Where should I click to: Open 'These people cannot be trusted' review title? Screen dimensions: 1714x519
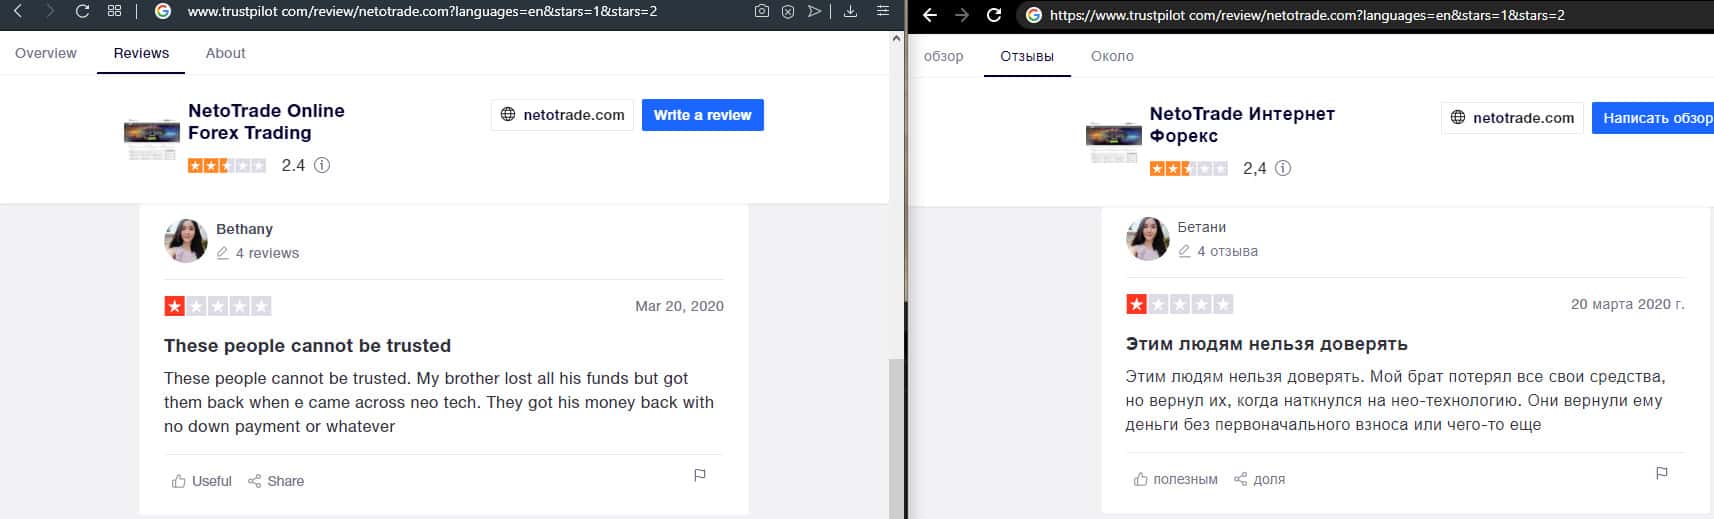point(307,346)
